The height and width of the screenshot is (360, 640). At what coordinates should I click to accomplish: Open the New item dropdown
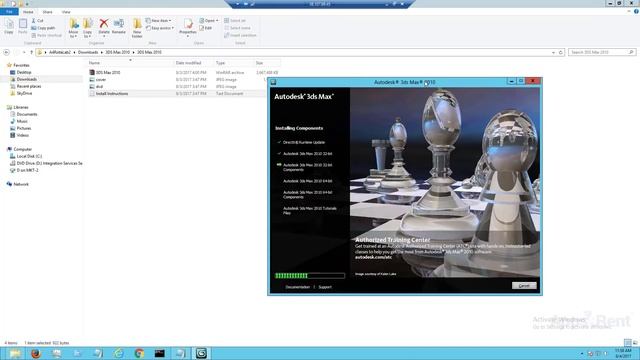[x=159, y=20]
